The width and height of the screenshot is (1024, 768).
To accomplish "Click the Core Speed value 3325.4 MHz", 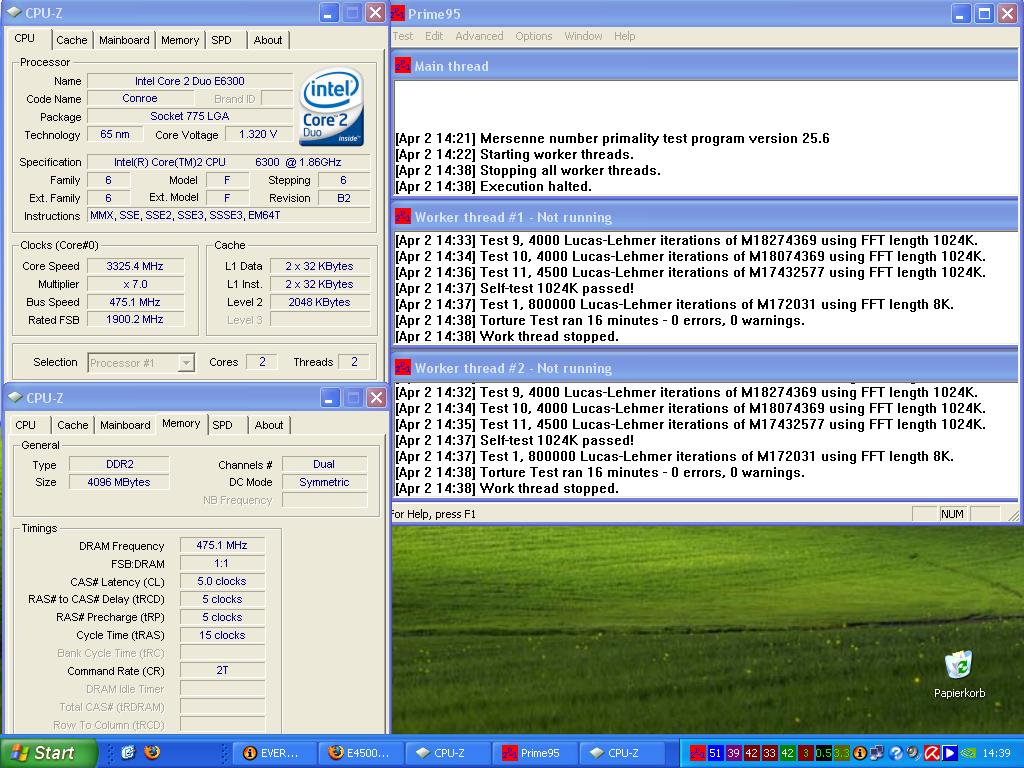I will [x=135, y=266].
